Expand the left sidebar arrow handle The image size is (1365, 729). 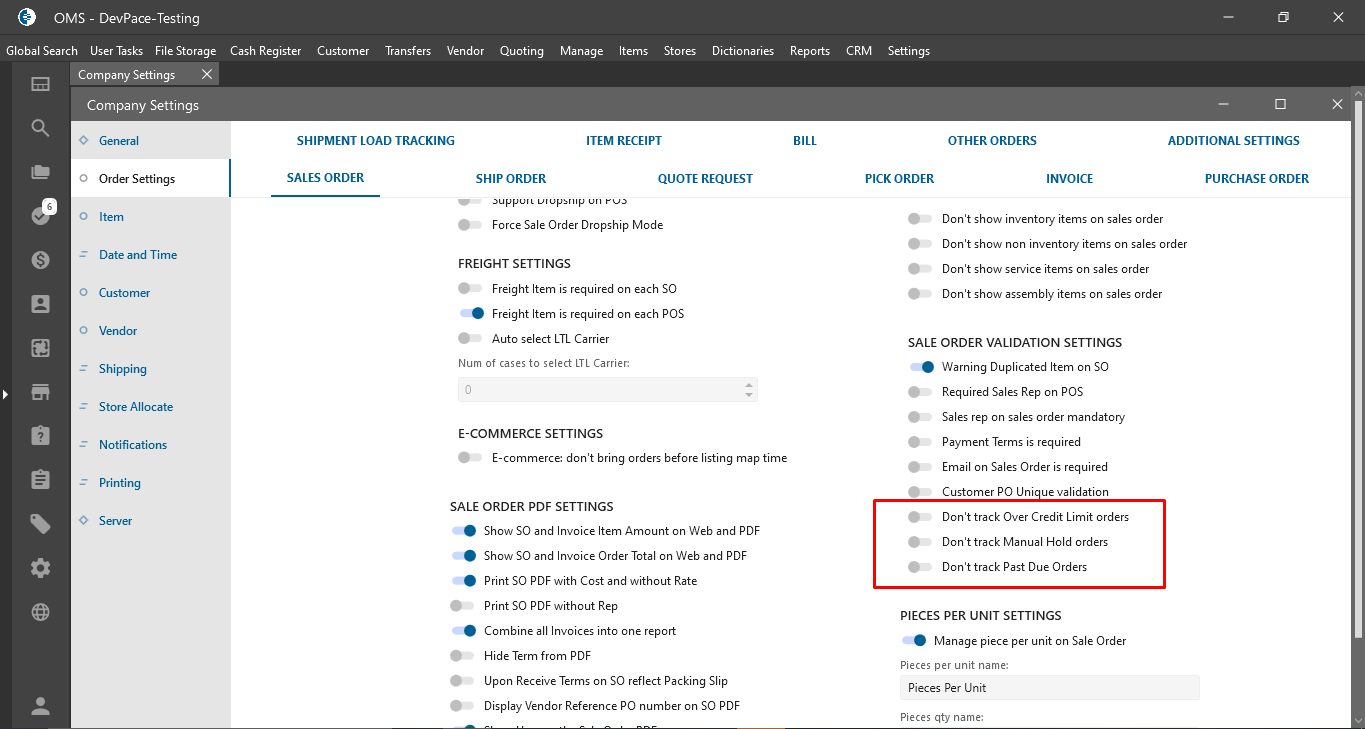coord(5,395)
